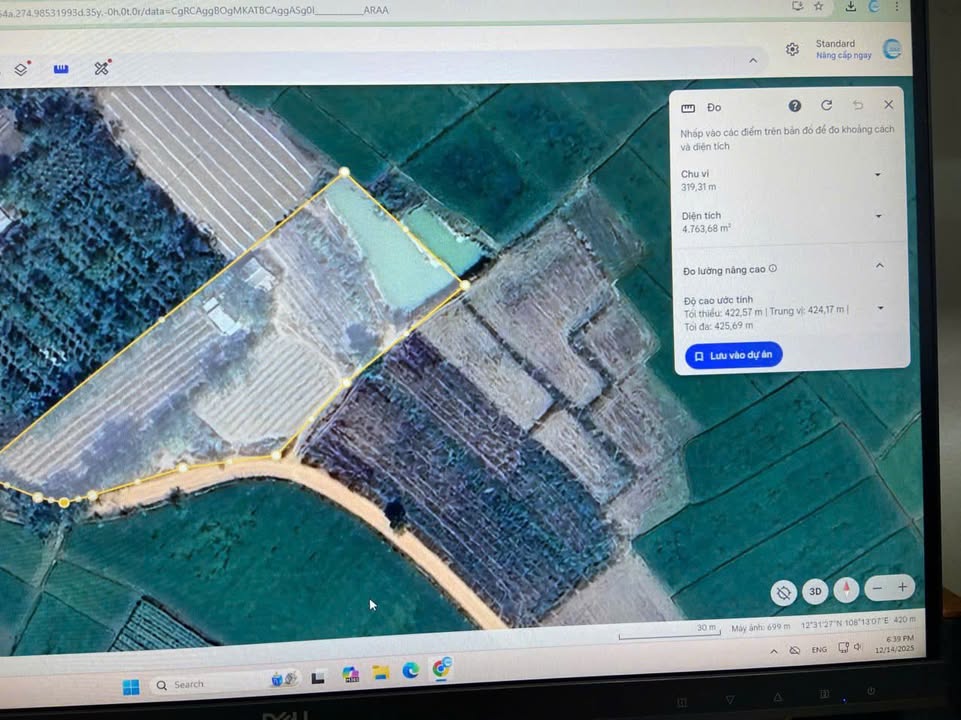Expand the Diện tích dropdown

click(877, 215)
